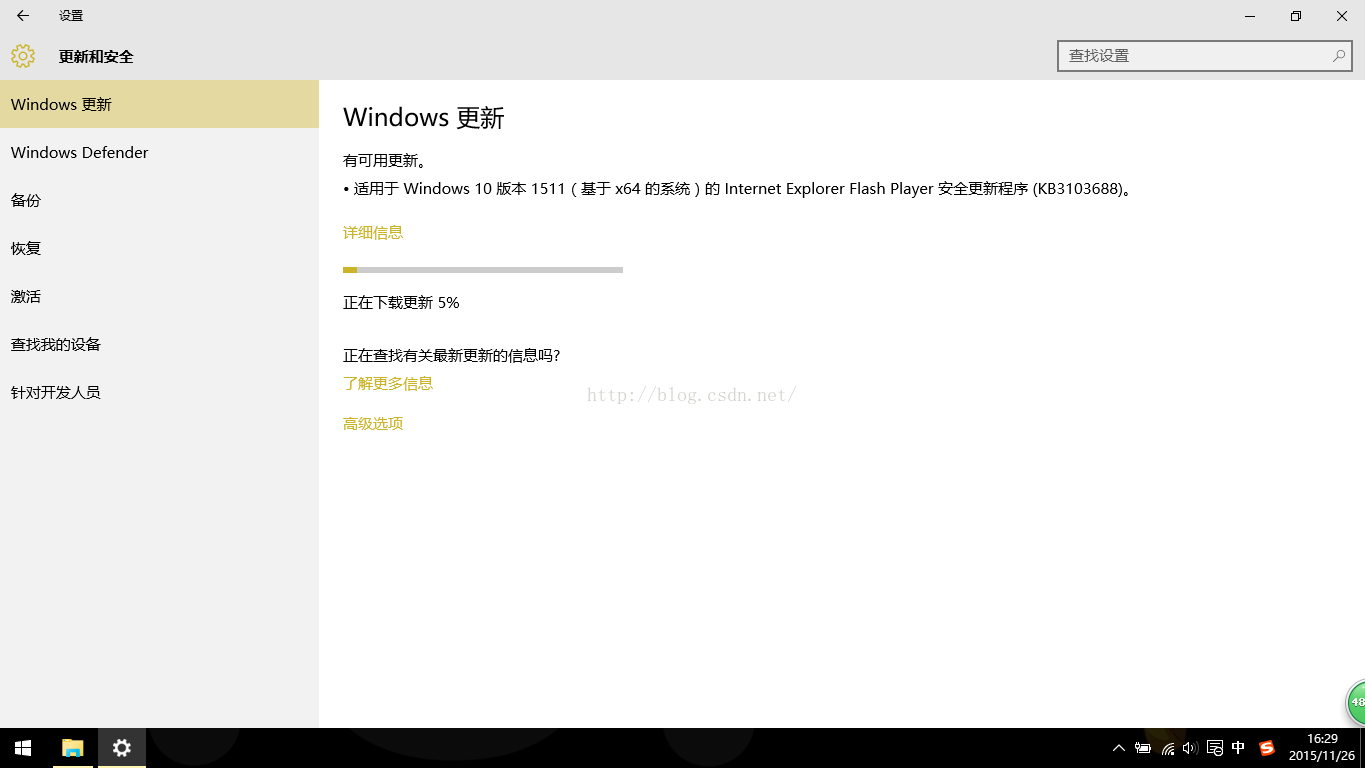Viewport: 1365px width, 768px height.
Task: Open the 恢复 sidebar section
Action: tap(159, 248)
